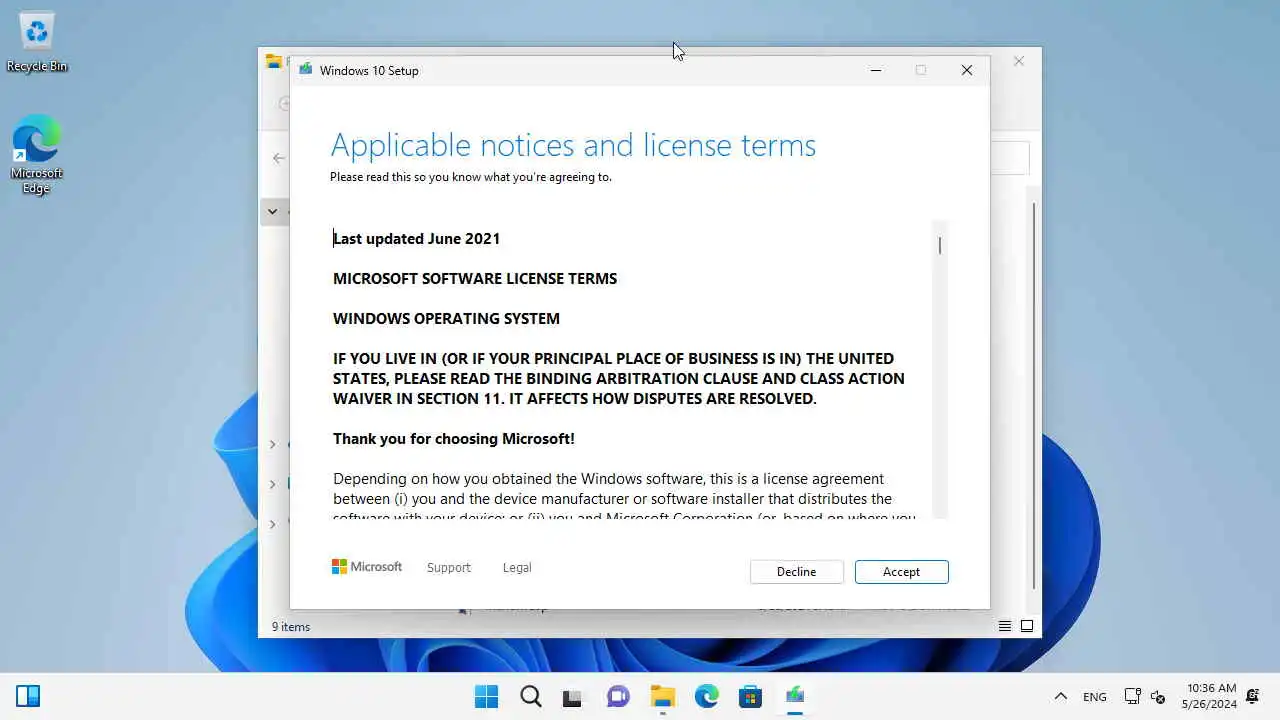Switch File Explorer to details view
Viewport: 1280px width, 720px height.
(1005, 626)
